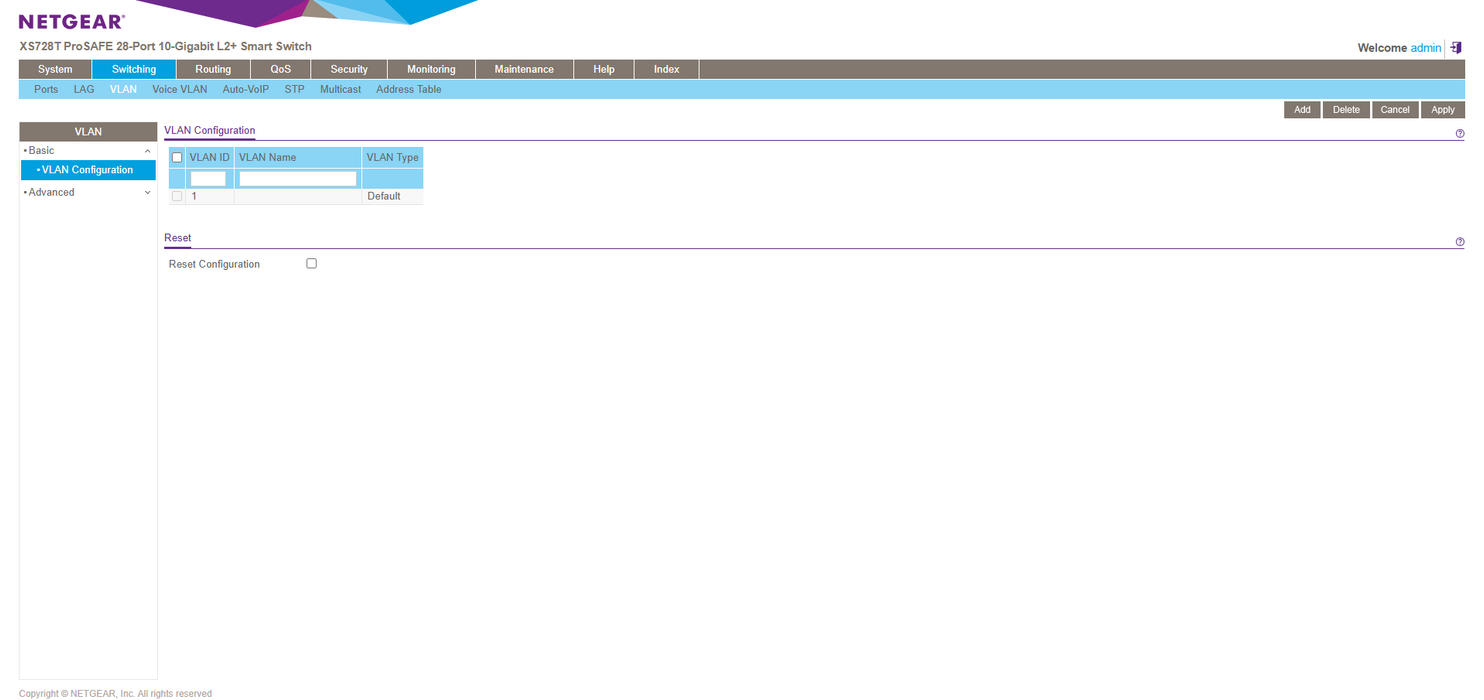The image size is (1484, 700).
Task: Click the Apply button
Action: point(1443,110)
